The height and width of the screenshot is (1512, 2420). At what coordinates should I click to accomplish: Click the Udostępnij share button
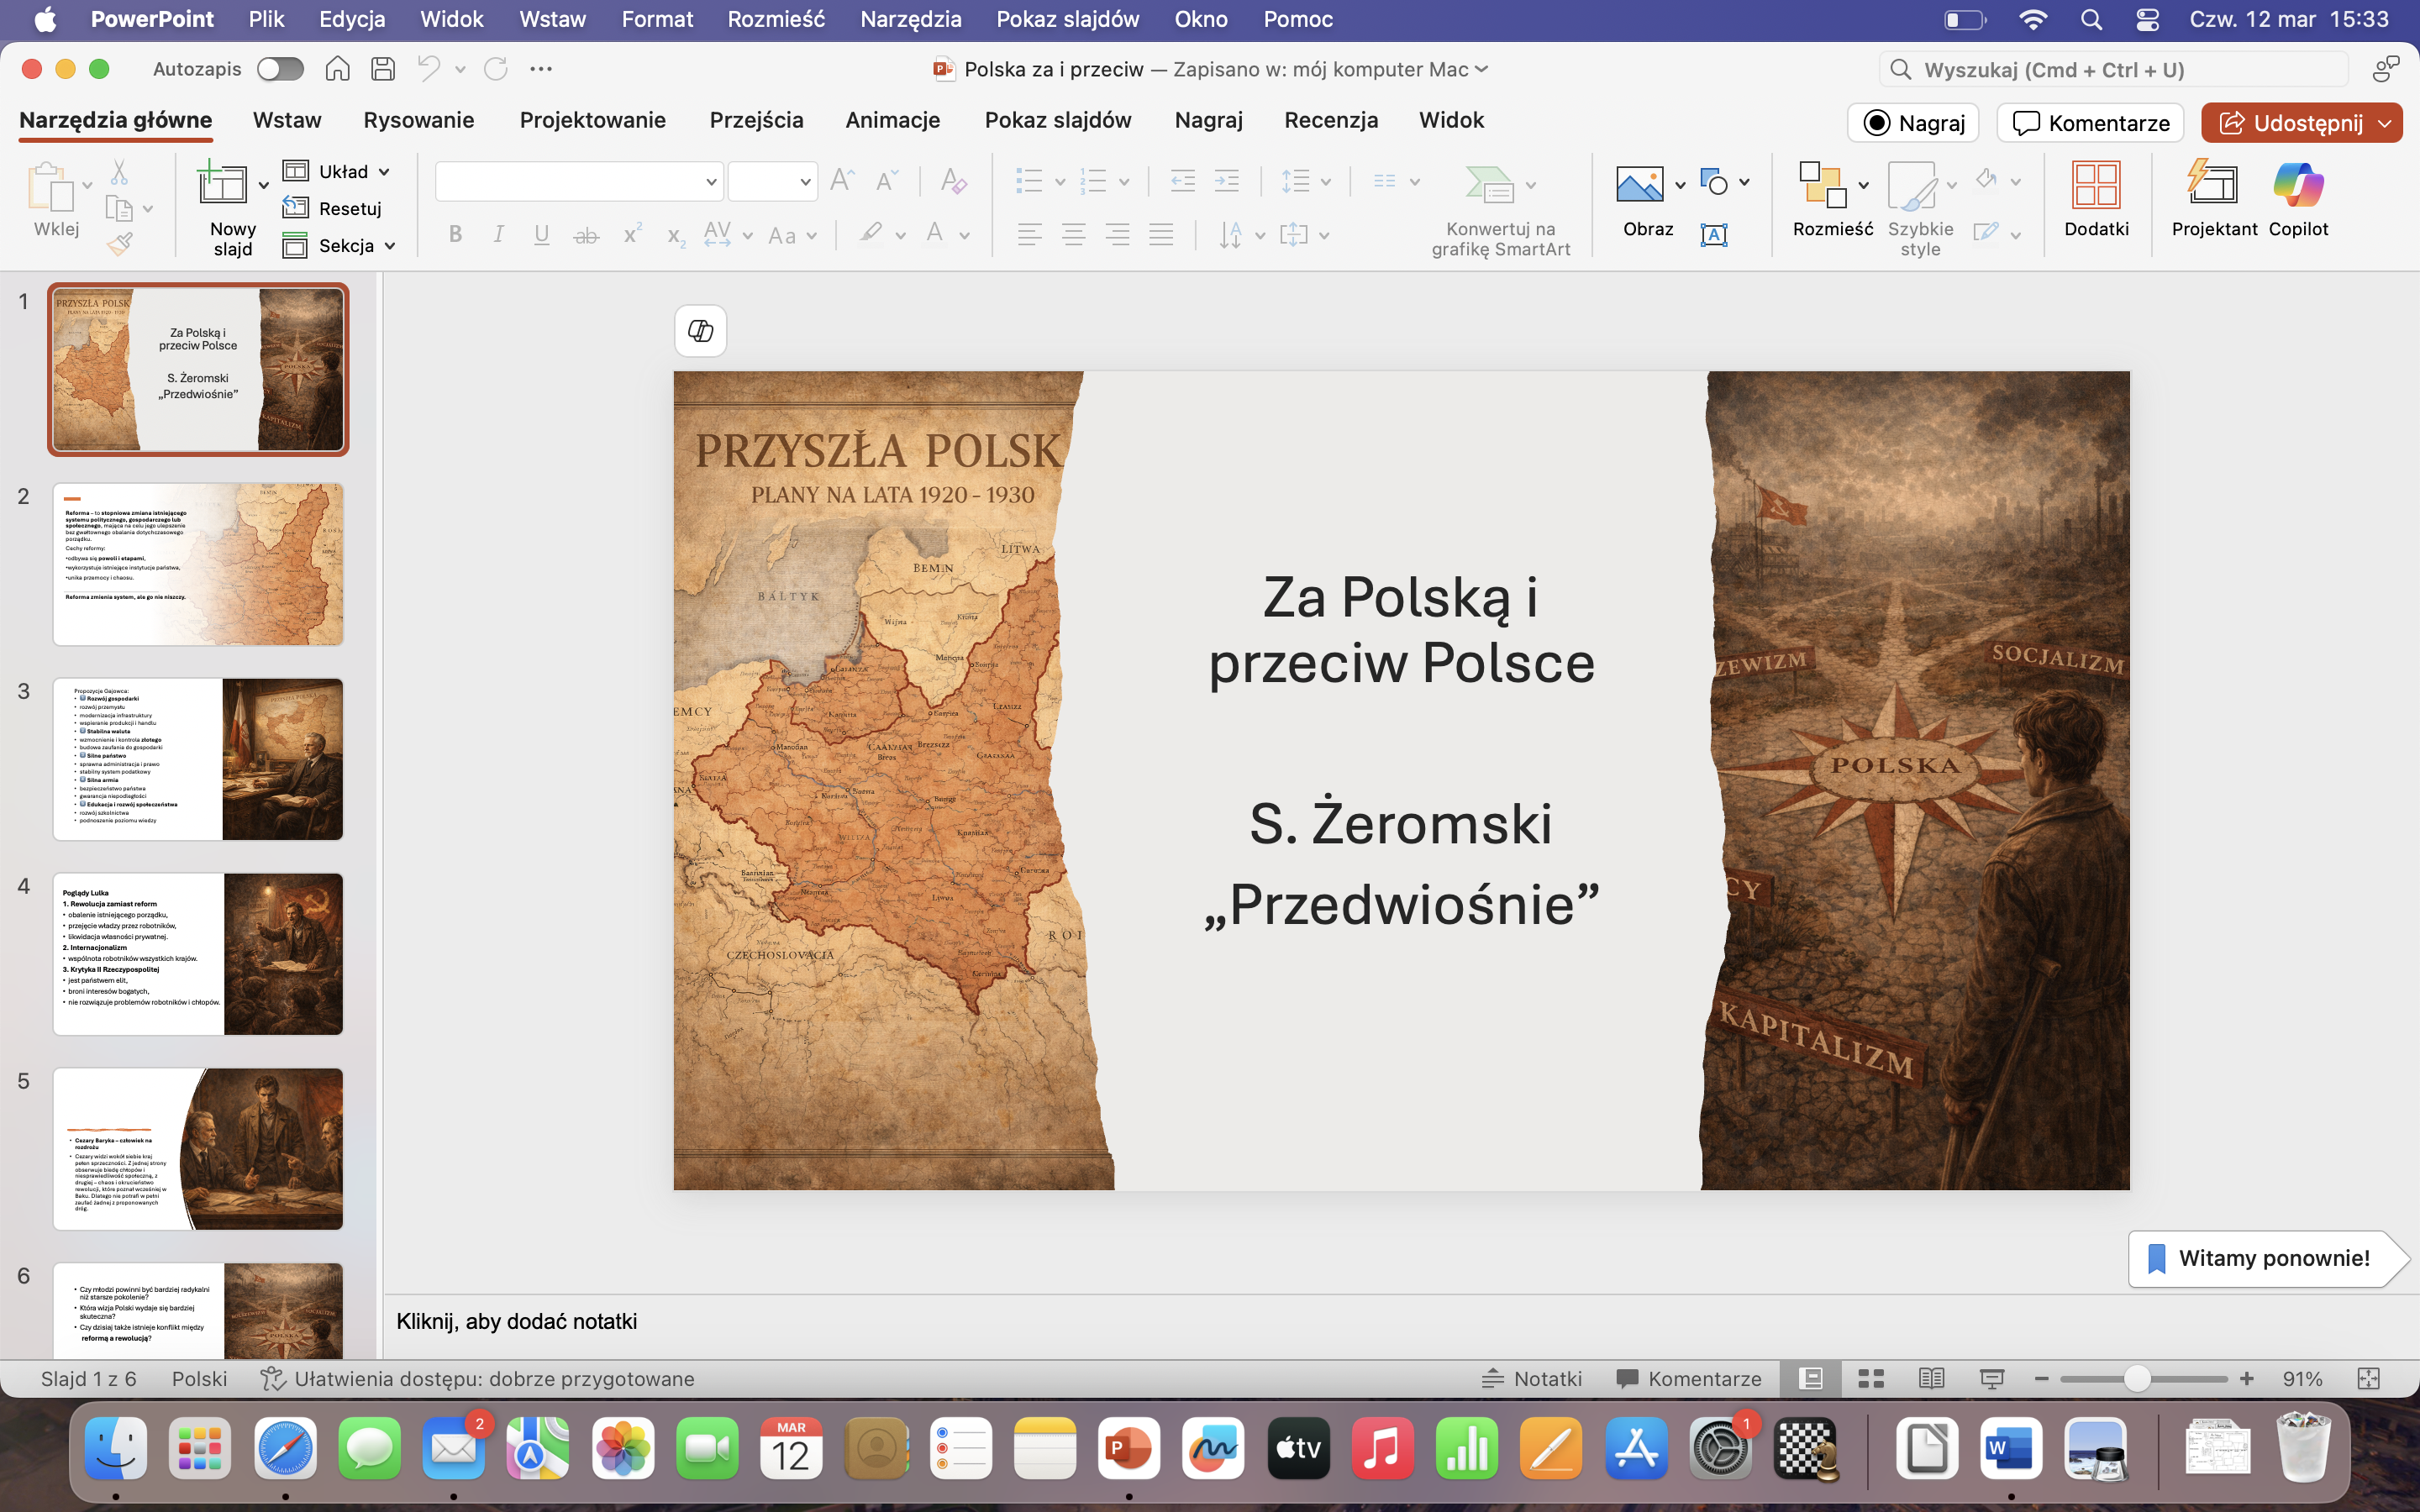(x=2290, y=123)
